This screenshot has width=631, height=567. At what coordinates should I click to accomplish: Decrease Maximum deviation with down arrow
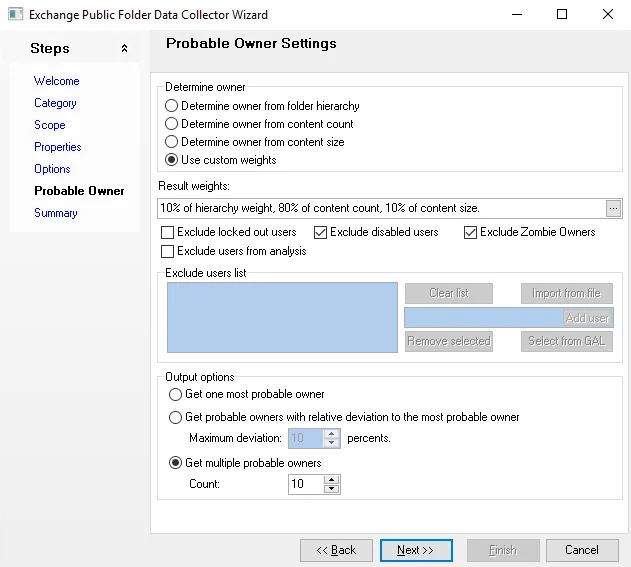332,443
